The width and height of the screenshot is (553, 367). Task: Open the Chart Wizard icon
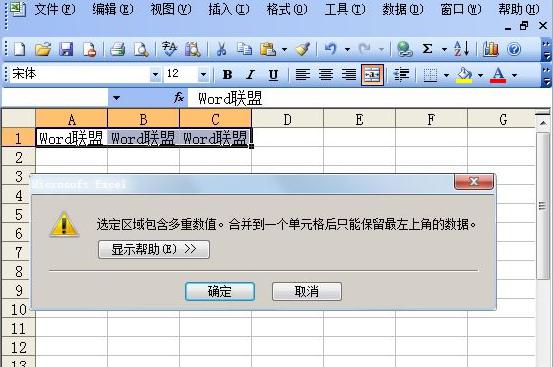pyautogui.click(x=491, y=49)
